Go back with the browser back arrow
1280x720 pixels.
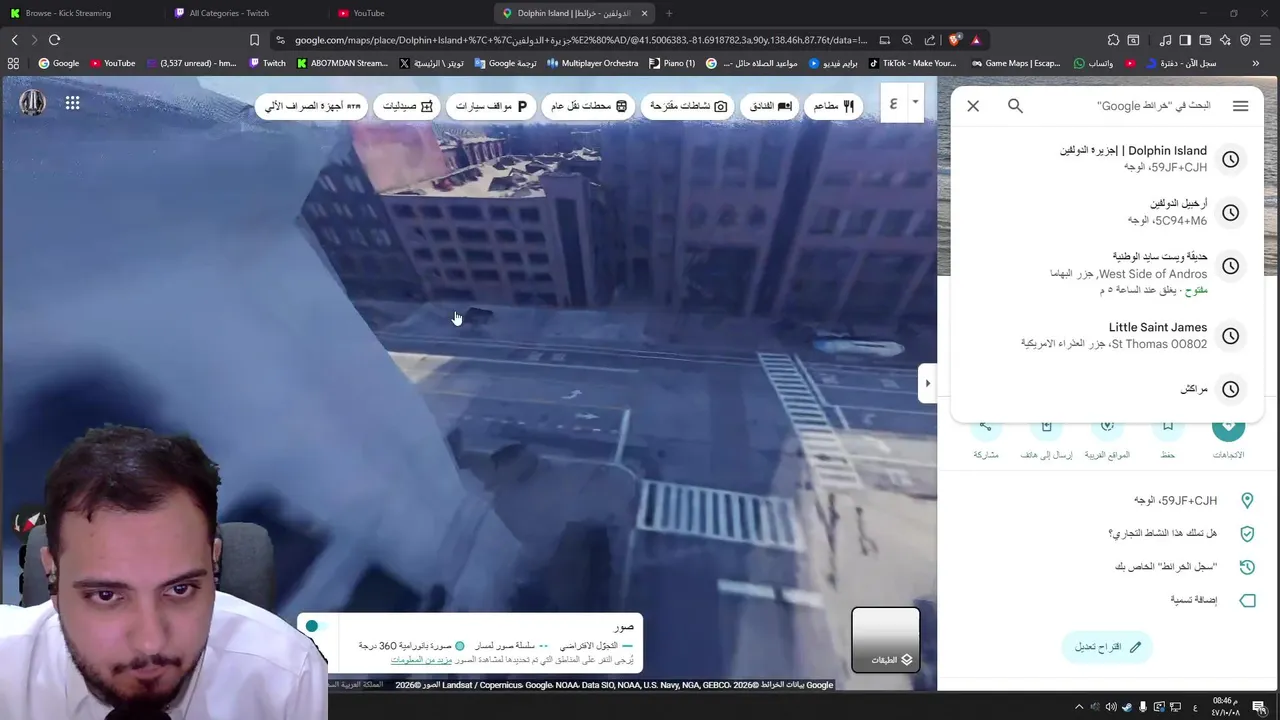click(x=15, y=40)
